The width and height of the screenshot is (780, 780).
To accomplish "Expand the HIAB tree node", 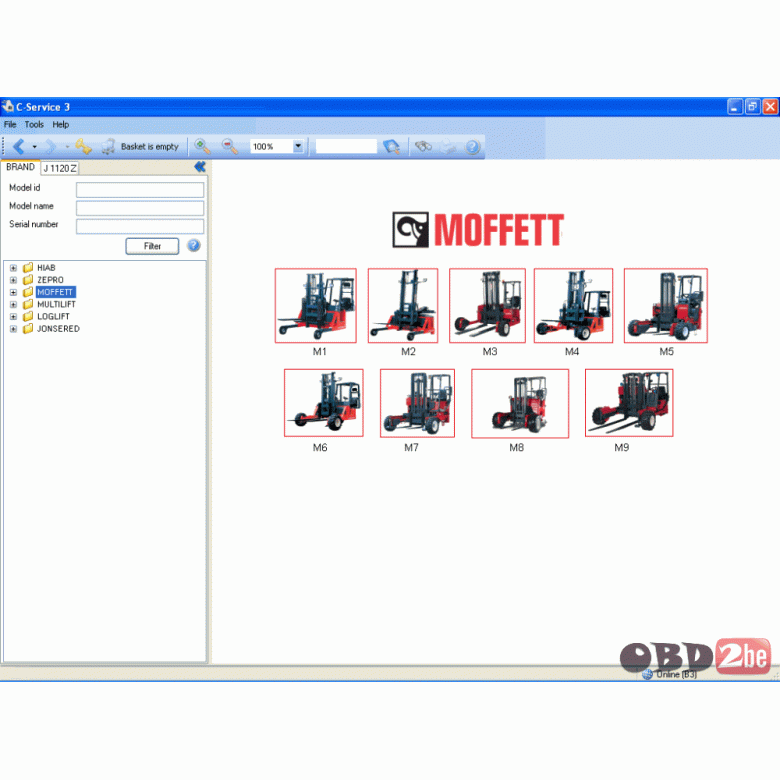I will click(13, 268).
